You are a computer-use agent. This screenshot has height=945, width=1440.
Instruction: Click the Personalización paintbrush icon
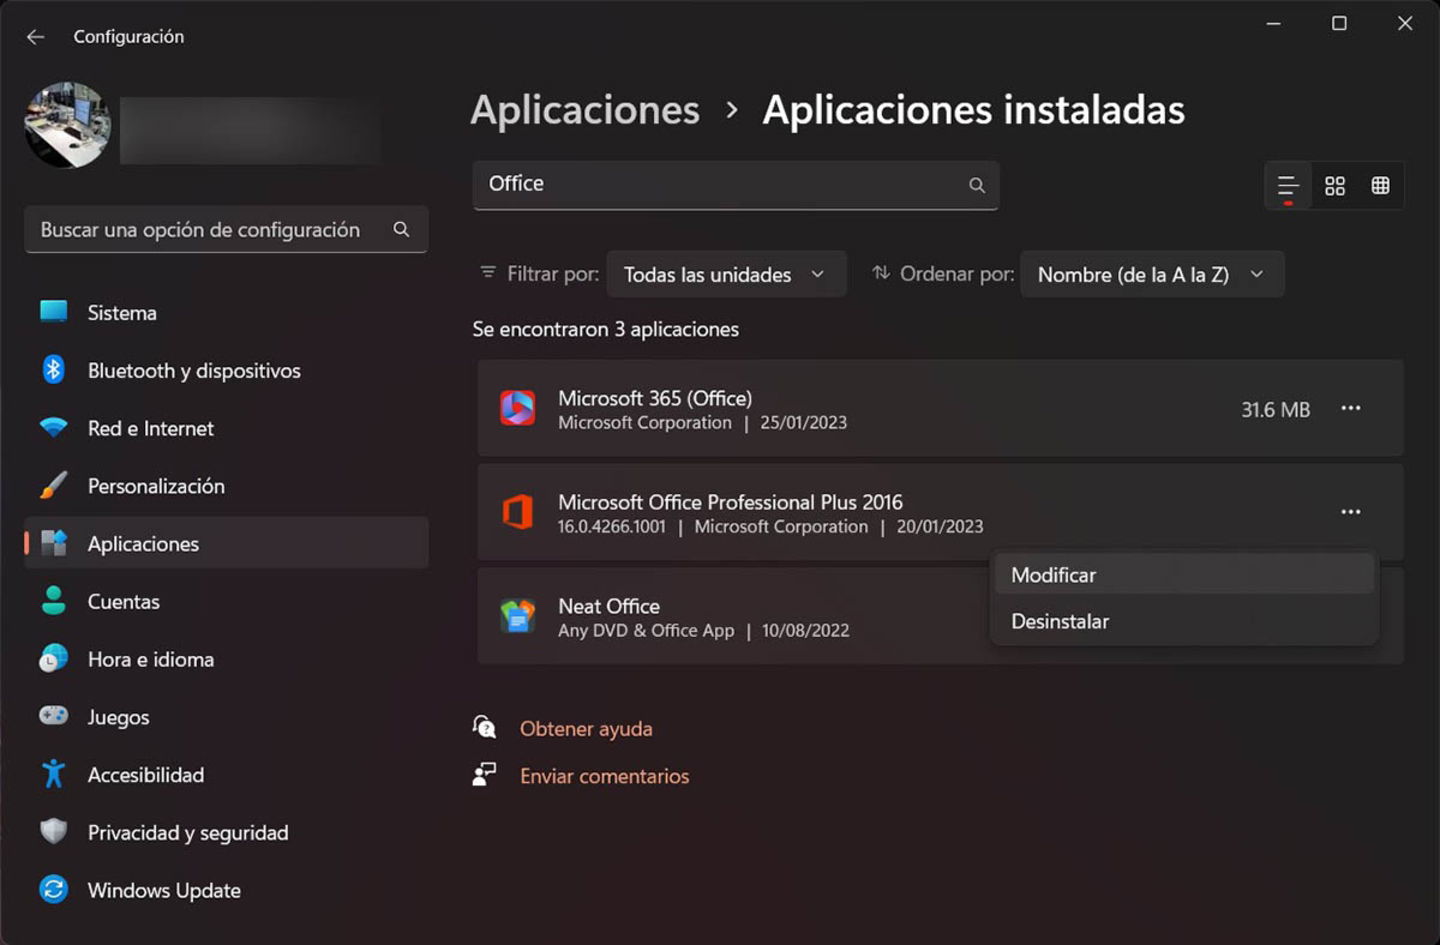[53, 485]
